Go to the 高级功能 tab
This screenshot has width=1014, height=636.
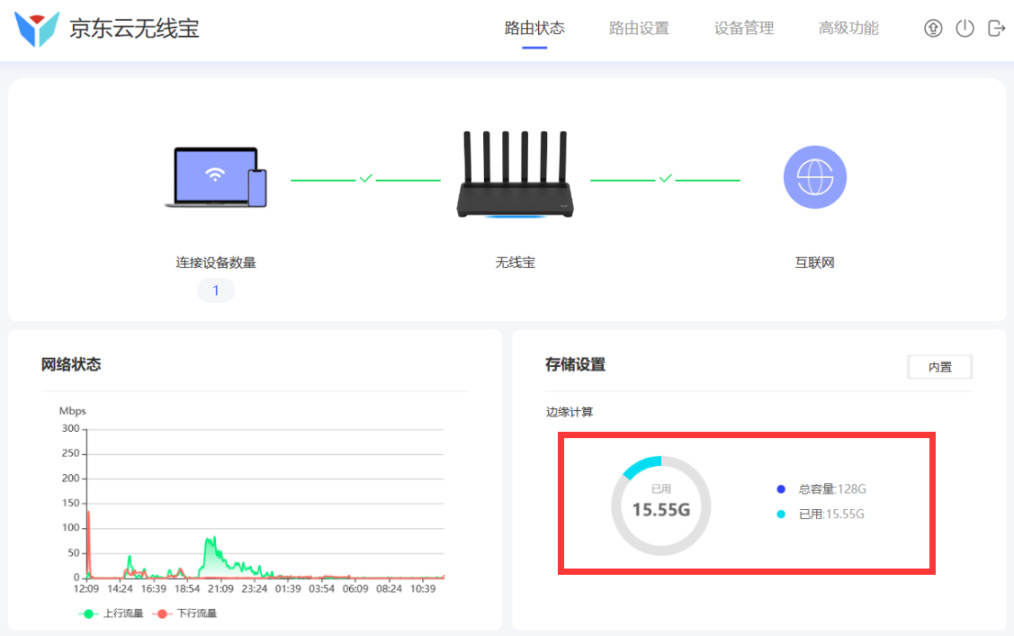click(x=848, y=28)
